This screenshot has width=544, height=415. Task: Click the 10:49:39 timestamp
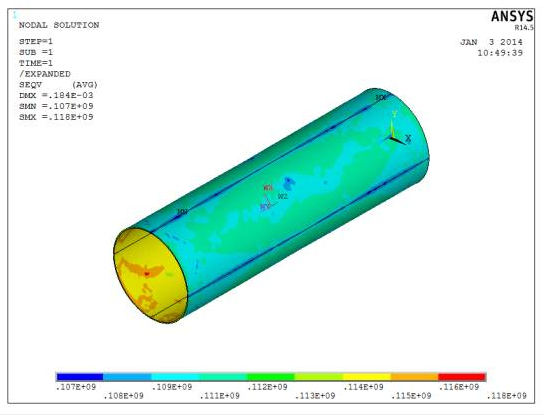pyautogui.click(x=500, y=53)
